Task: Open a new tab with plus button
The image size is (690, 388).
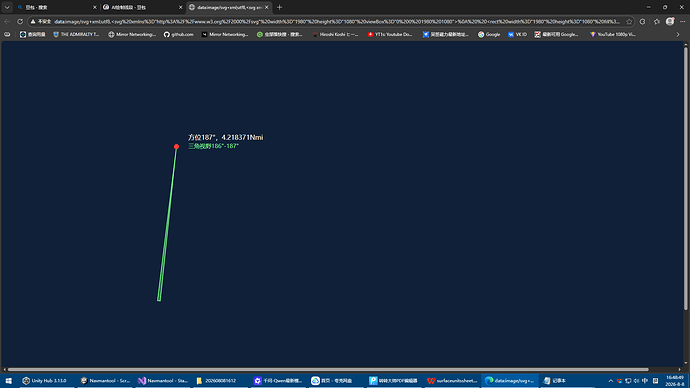Action: point(279,7)
